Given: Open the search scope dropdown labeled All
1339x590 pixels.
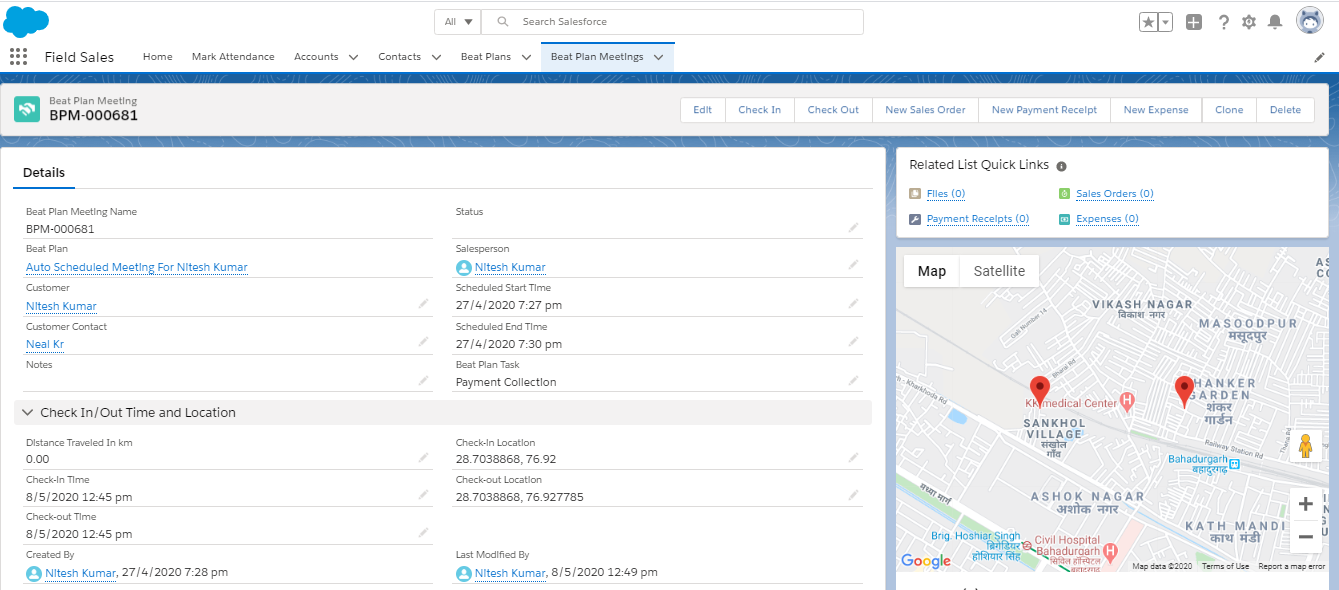Looking at the screenshot, I should point(457,21).
